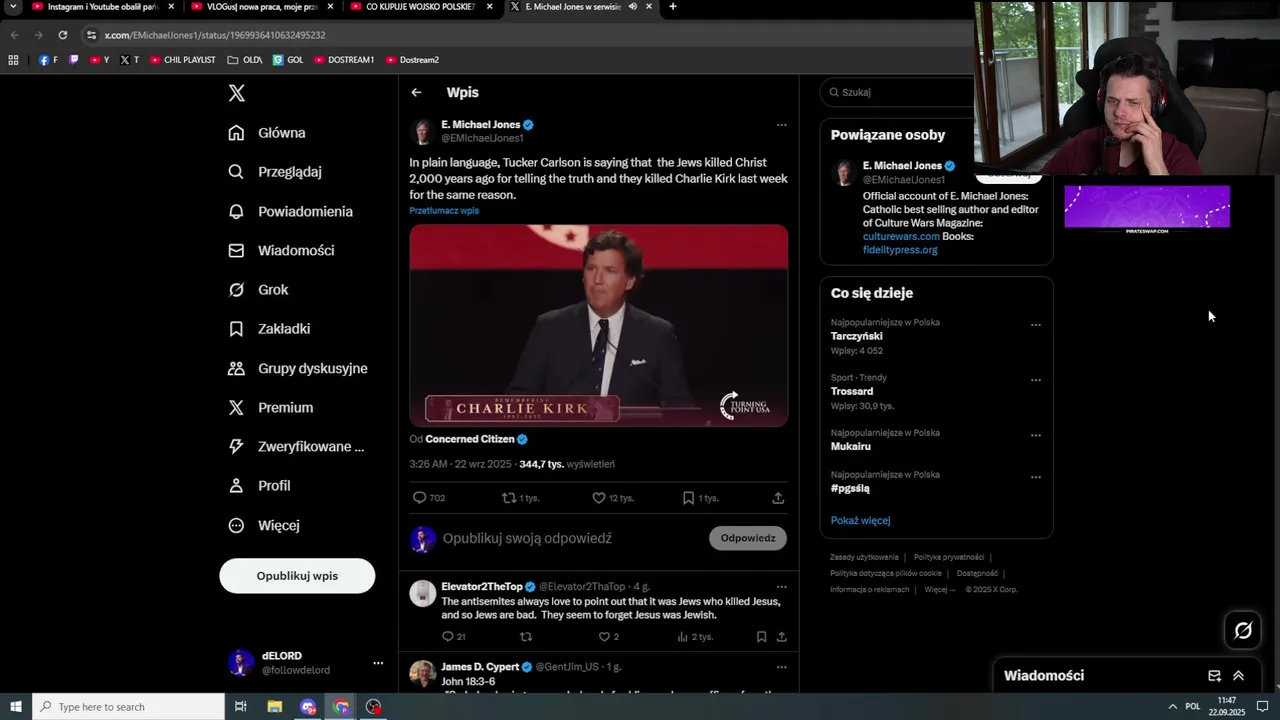This screenshot has width=1280, height=720.
Task: Go back using the Wpis arrow
Action: click(416, 92)
